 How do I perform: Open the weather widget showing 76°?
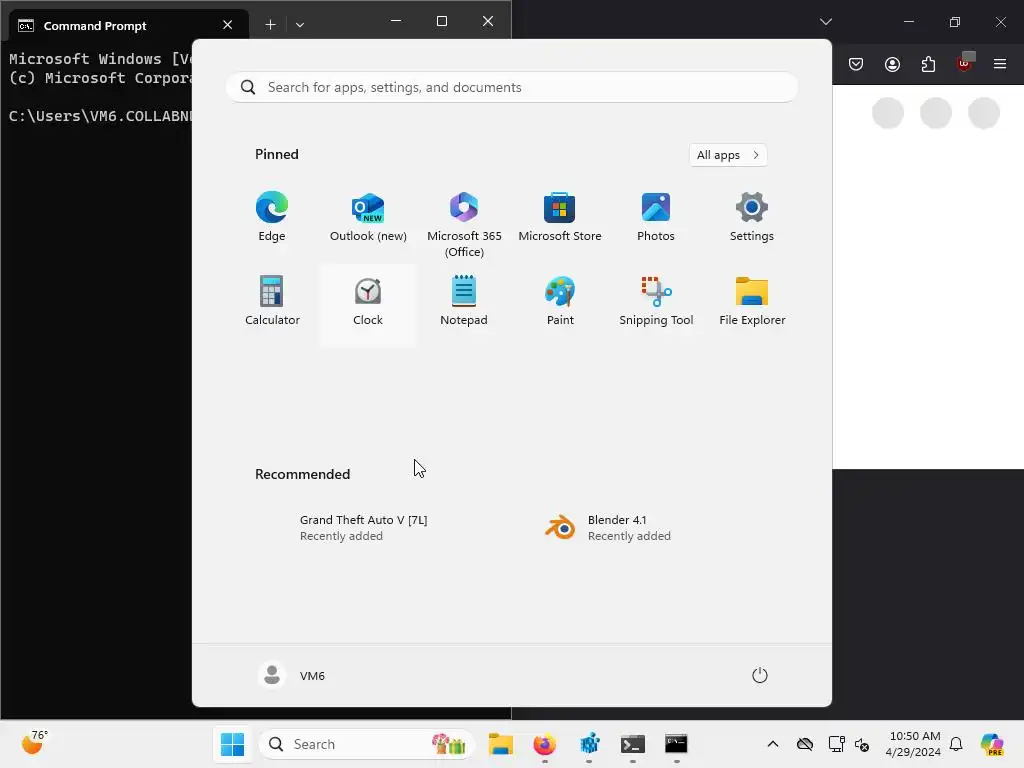coord(35,744)
